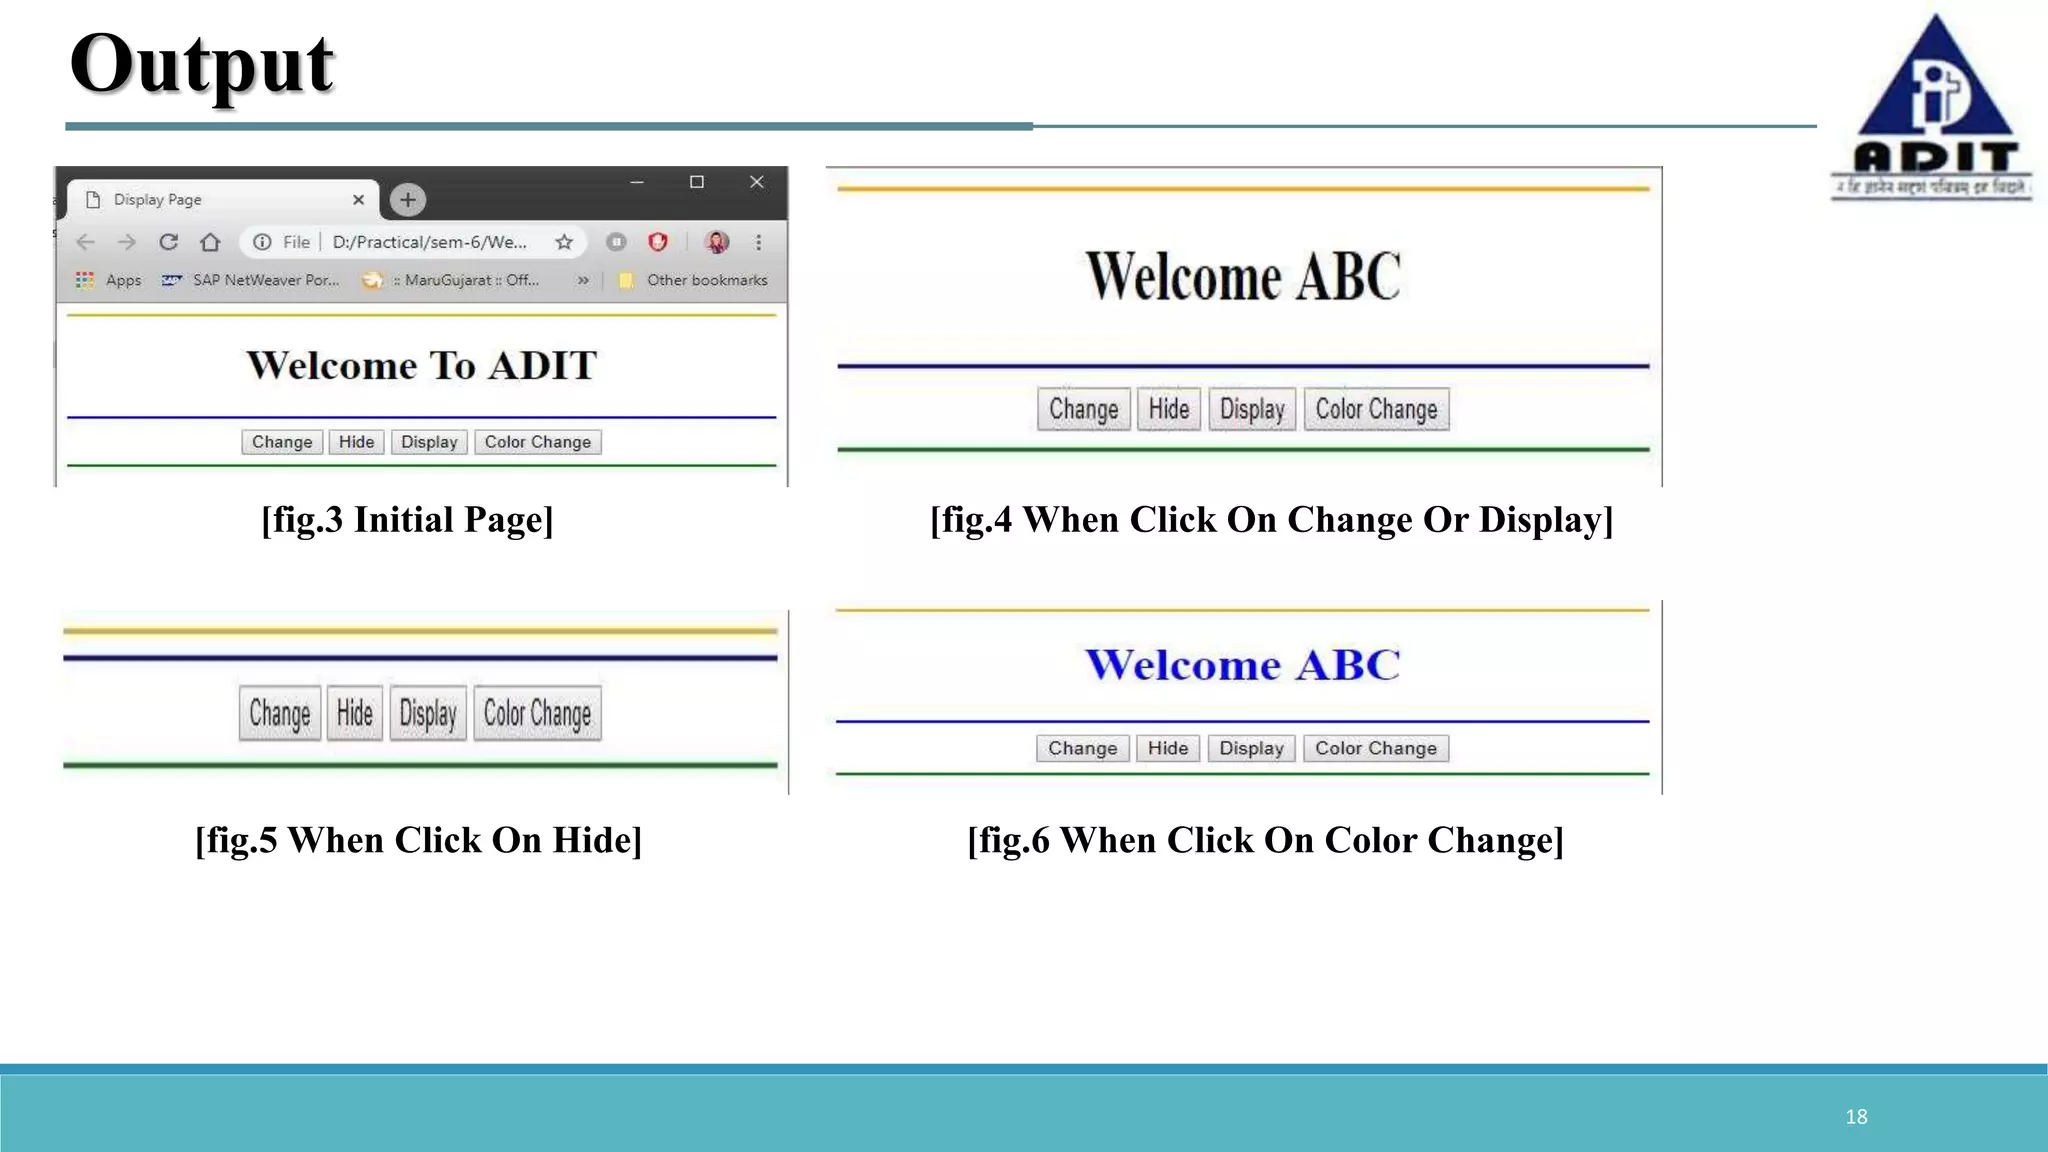This screenshot has width=2048, height=1152.
Task: Click the site info icon
Action: click(x=262, y=242)
